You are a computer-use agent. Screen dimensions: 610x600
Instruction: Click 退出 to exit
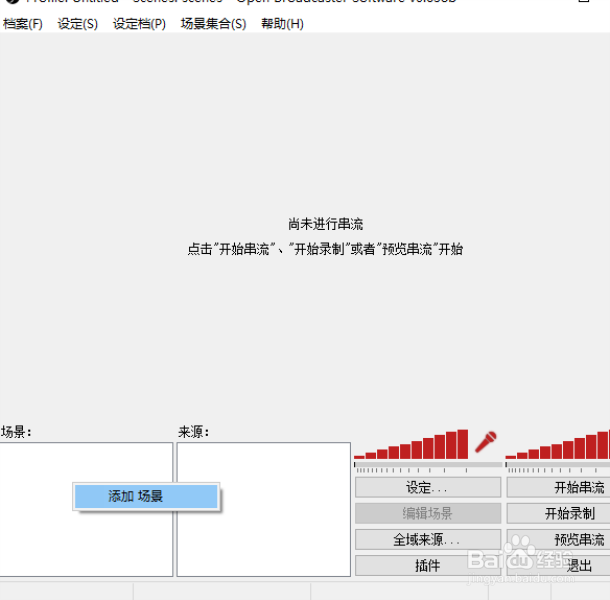(x=558, y=565)
